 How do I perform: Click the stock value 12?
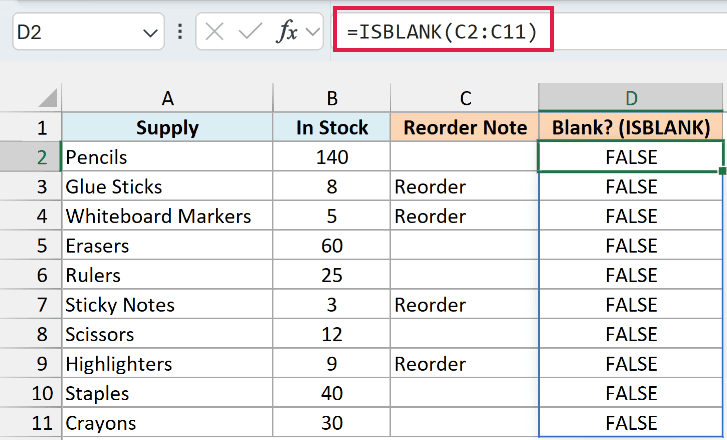point(332,334)
